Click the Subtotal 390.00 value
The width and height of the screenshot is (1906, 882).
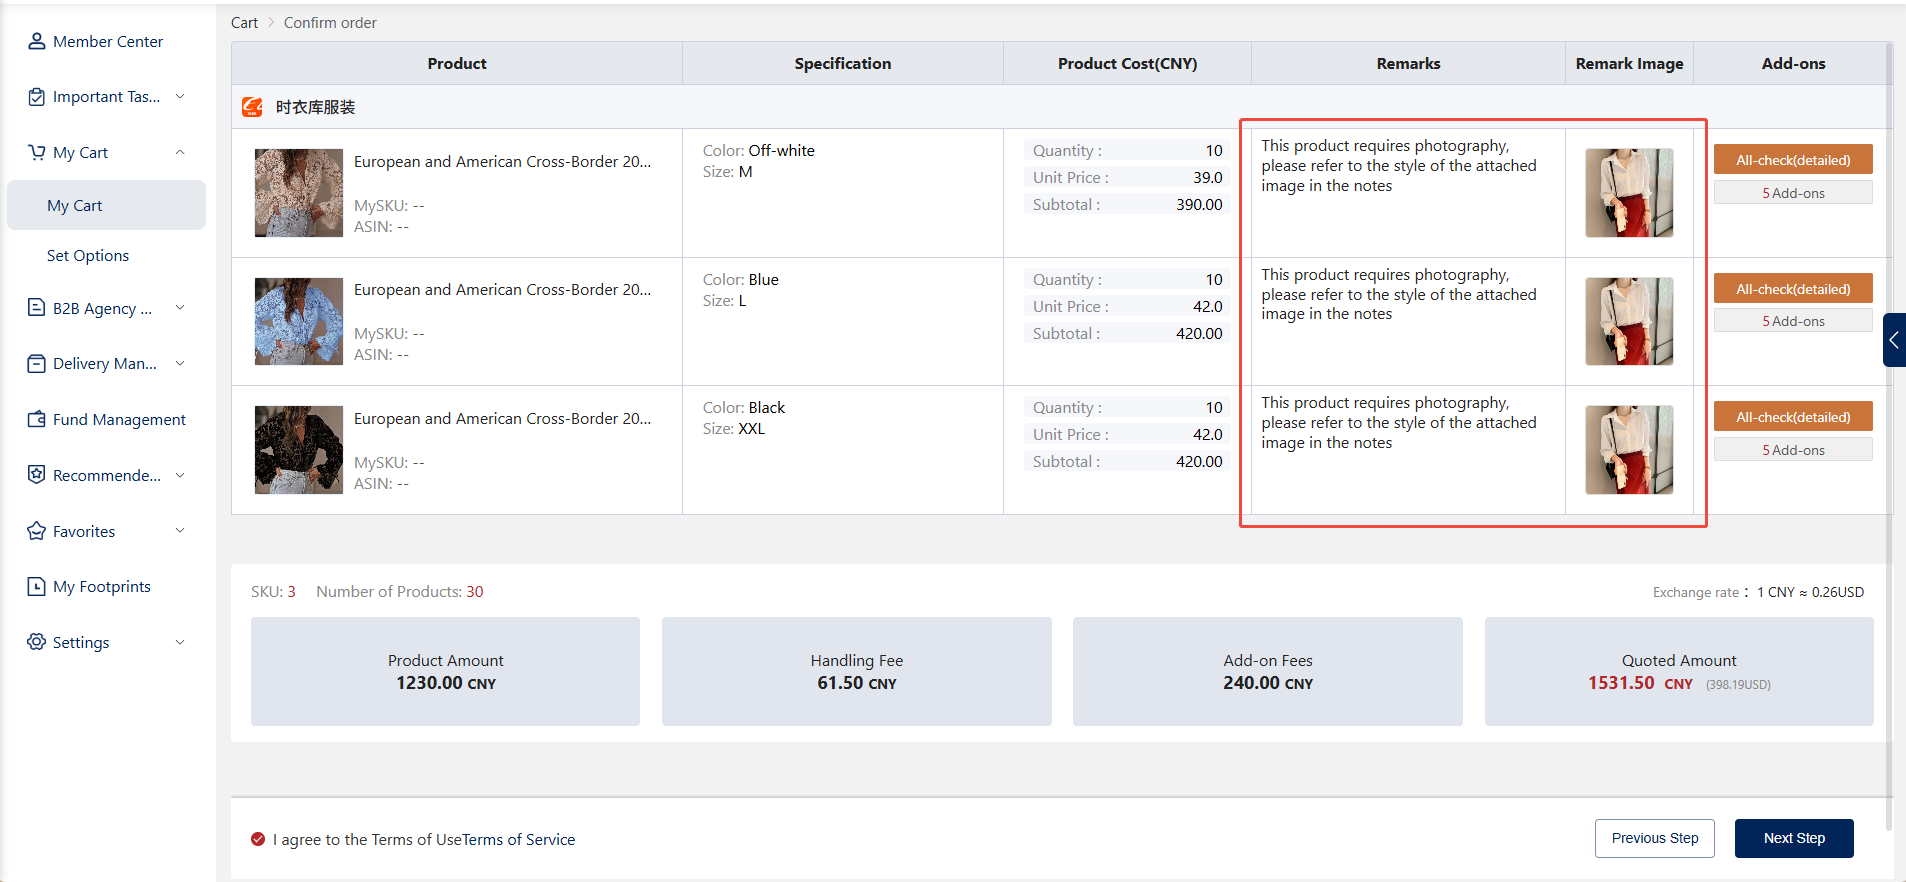1199,205
